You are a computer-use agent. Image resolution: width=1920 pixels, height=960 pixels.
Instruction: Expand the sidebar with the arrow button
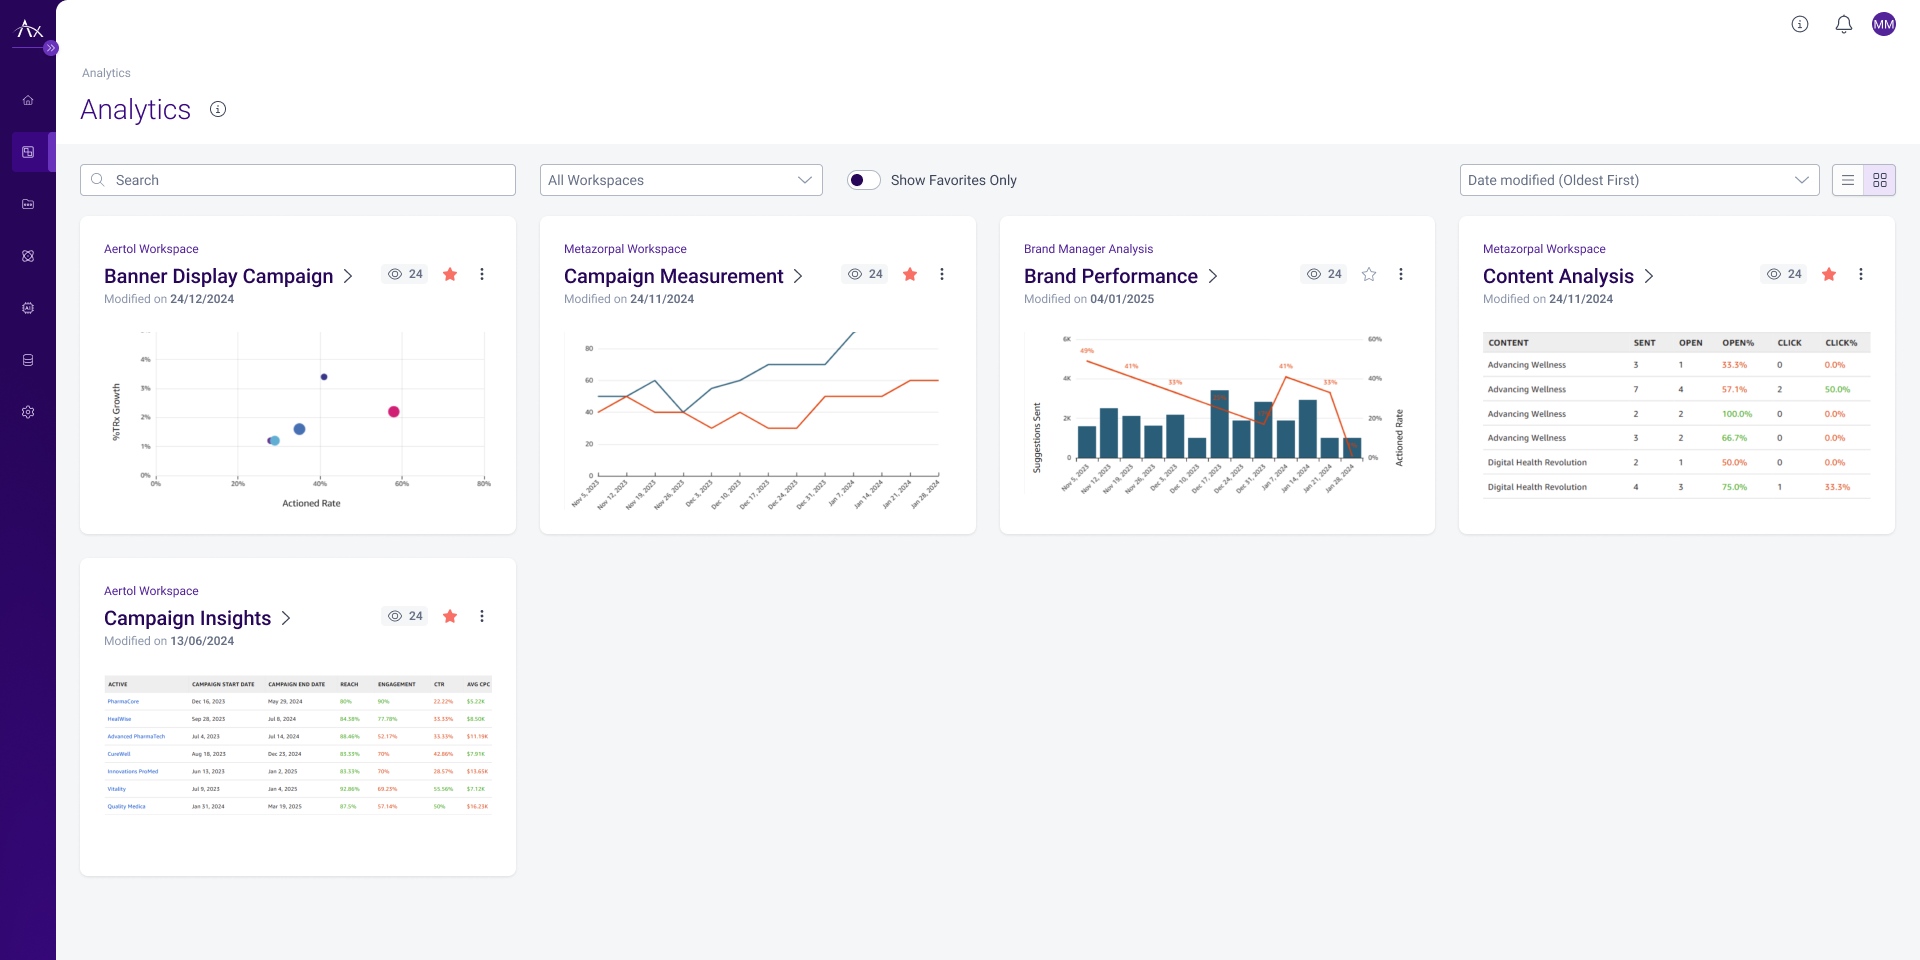coord(51,48)
